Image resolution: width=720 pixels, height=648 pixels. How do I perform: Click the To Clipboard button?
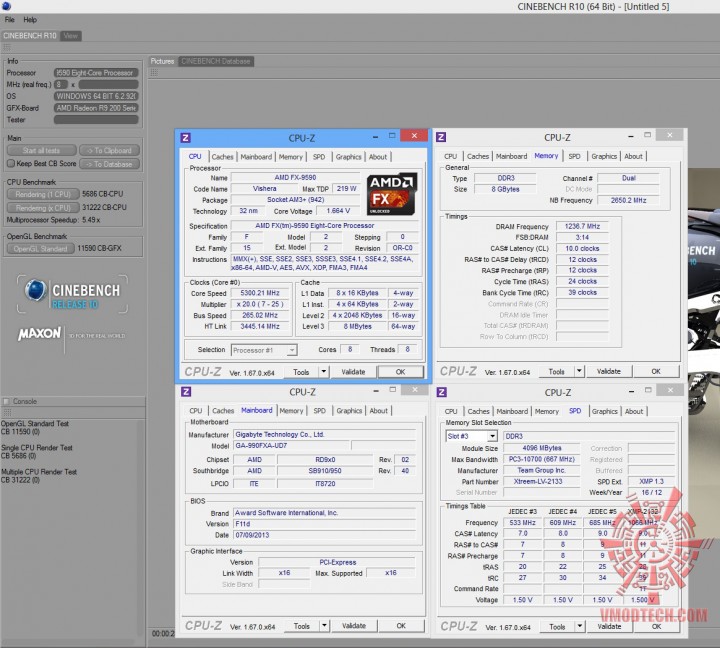click(109, 150)
